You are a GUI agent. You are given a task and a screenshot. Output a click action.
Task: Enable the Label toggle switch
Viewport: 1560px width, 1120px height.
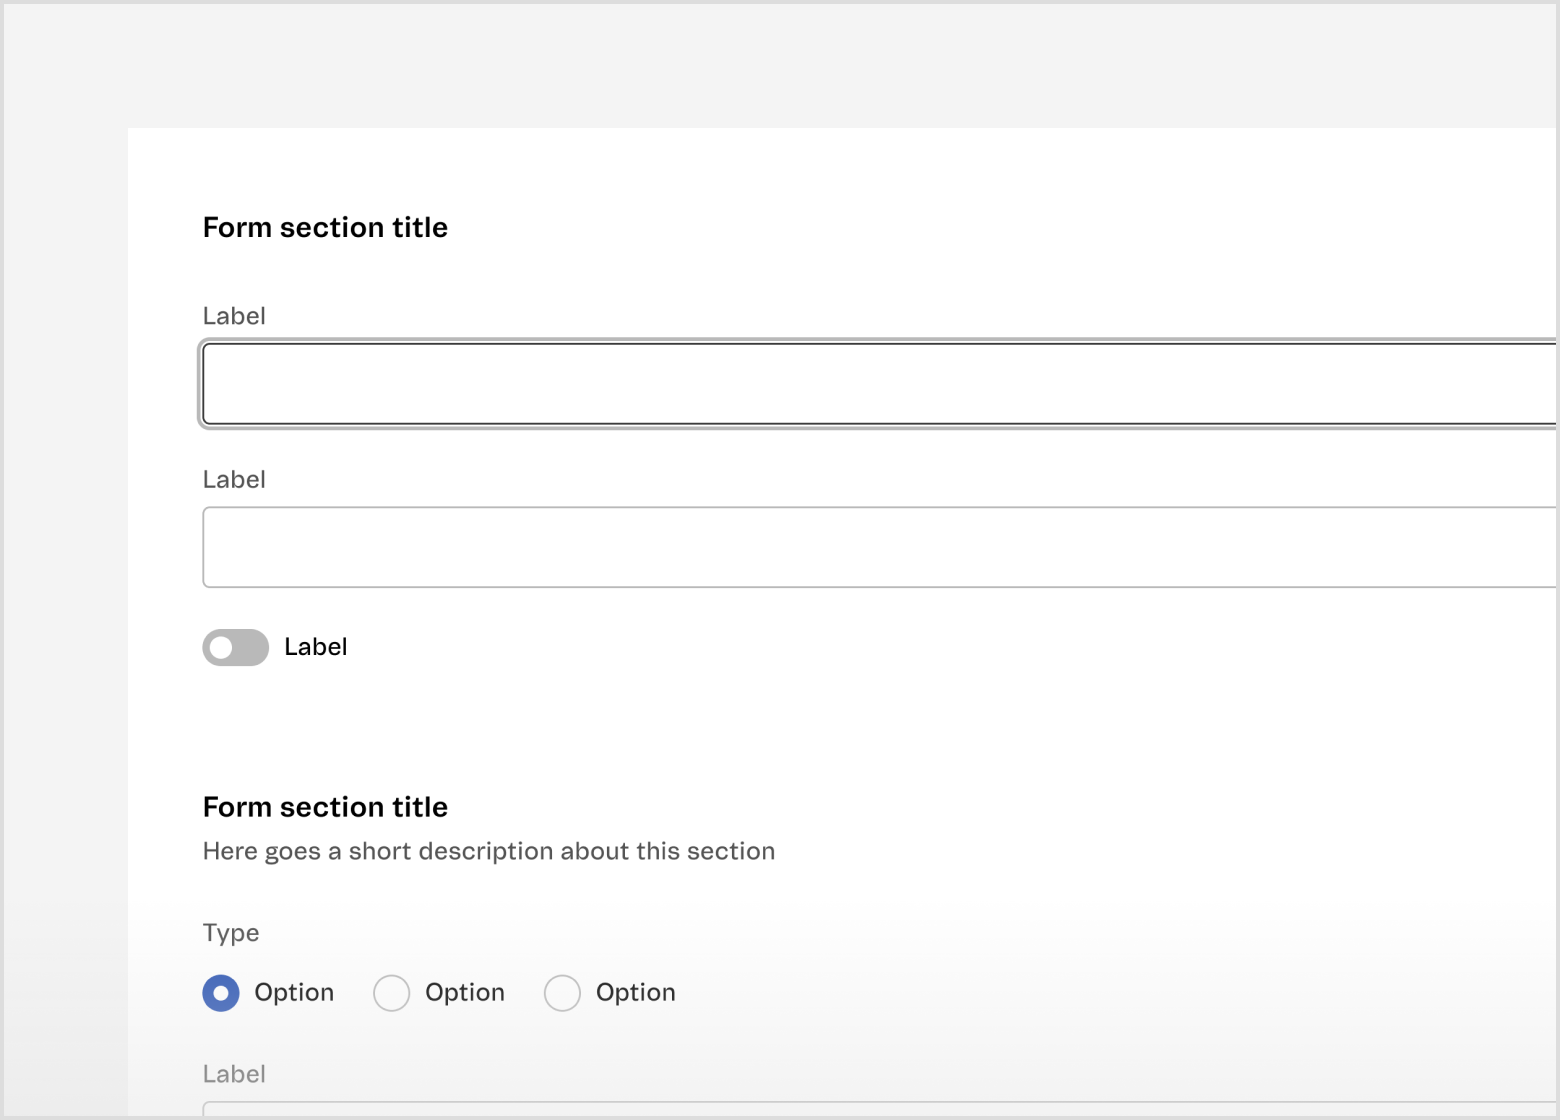(x=236, y=647)
